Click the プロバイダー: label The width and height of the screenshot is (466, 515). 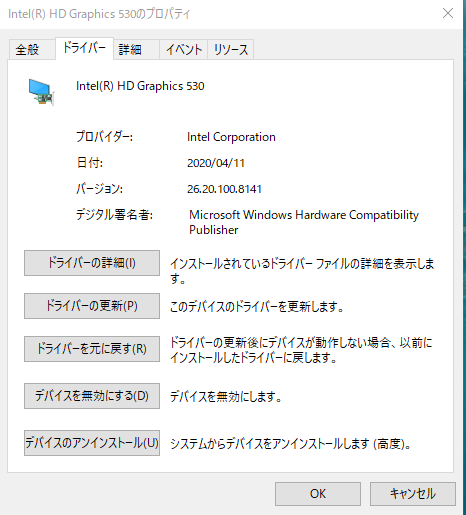pyautogui.click(x=104, y=137)
